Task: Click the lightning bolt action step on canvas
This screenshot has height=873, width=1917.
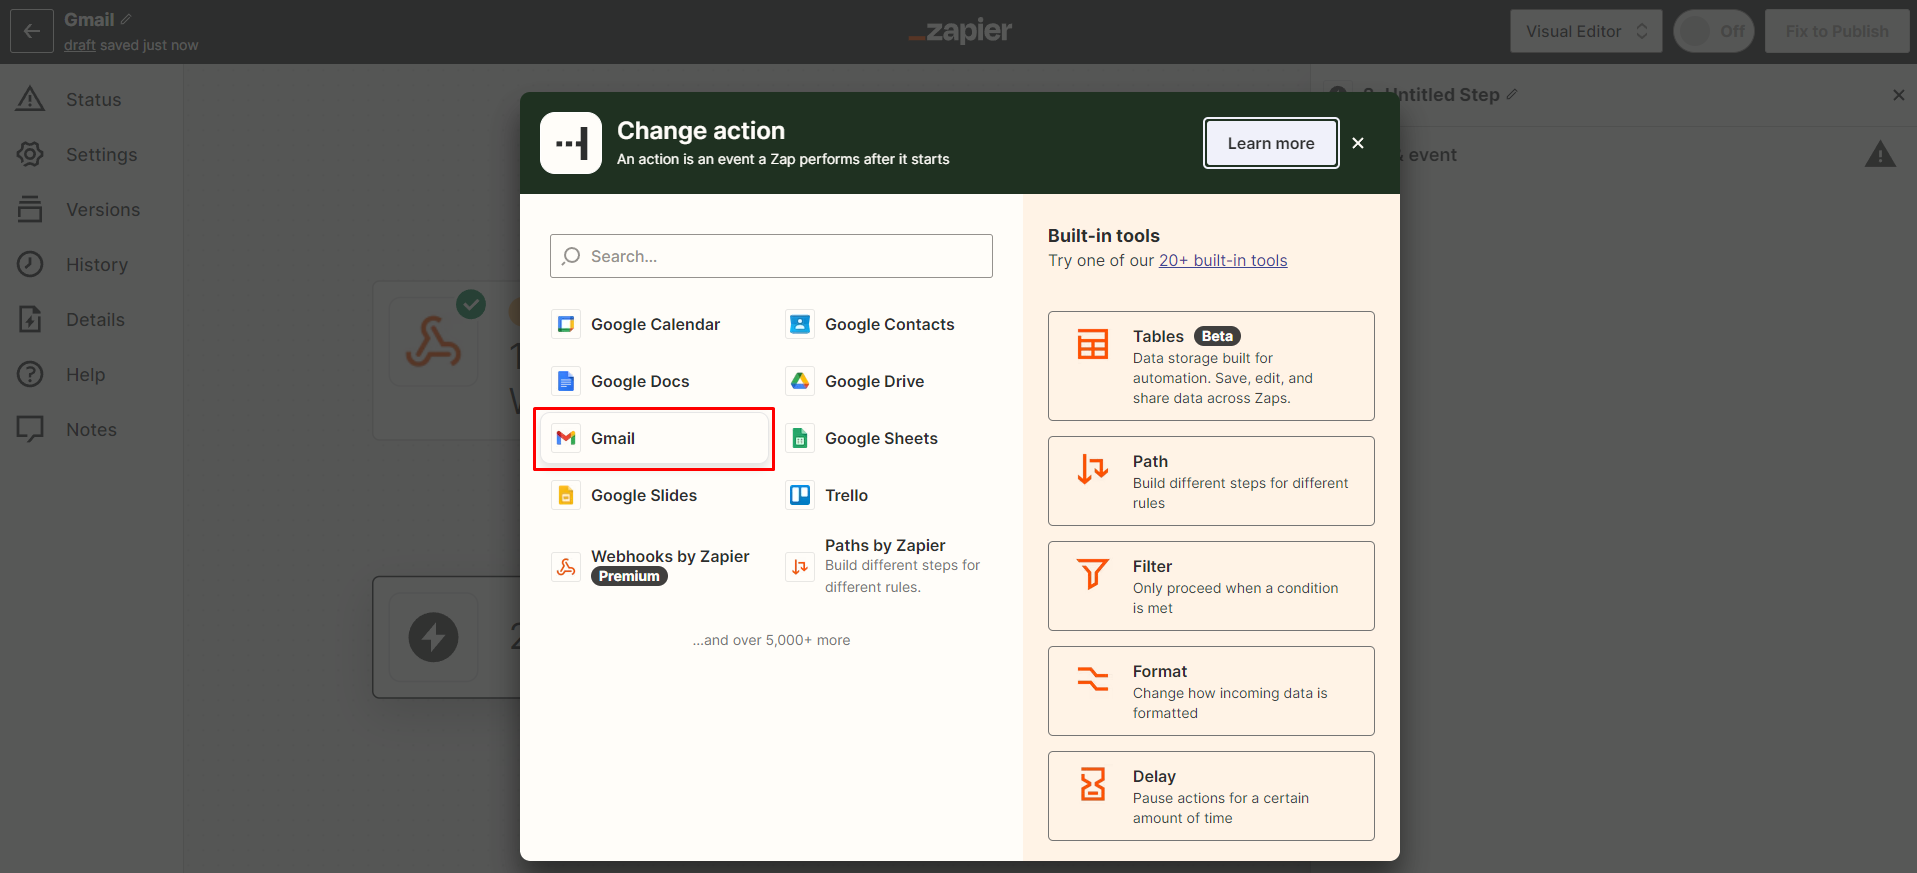Action: coord(433,637)
